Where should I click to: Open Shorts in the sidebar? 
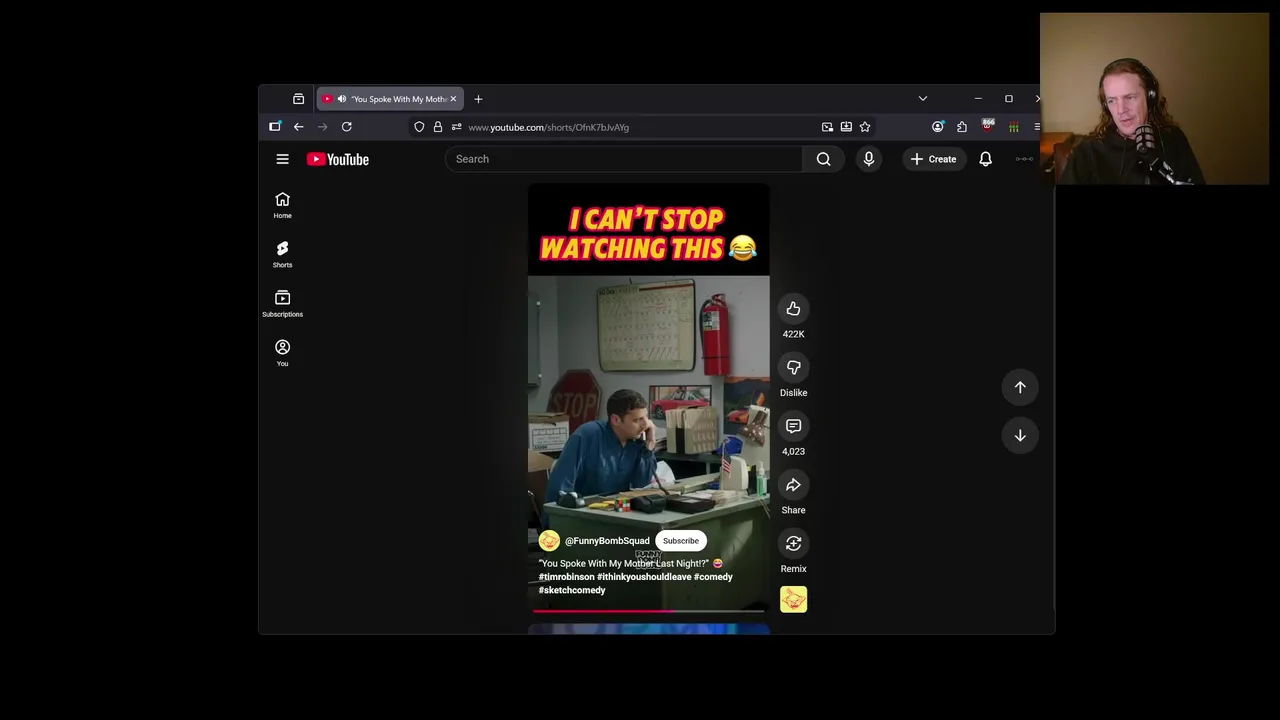(x=283, y=254)
